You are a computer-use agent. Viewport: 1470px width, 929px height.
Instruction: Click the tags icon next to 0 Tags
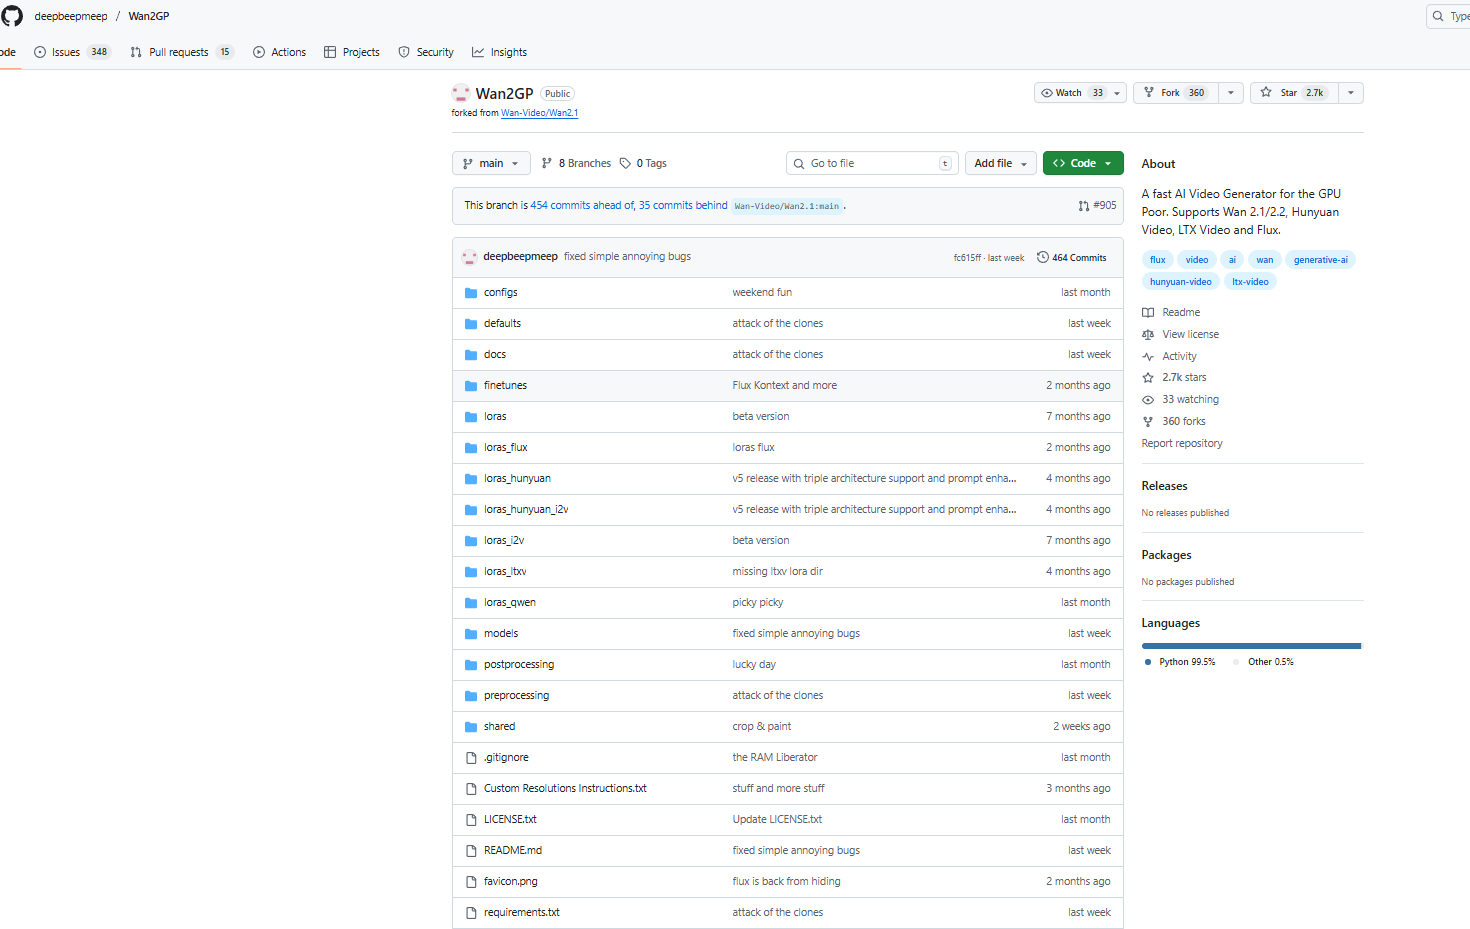tap(625, 163)
